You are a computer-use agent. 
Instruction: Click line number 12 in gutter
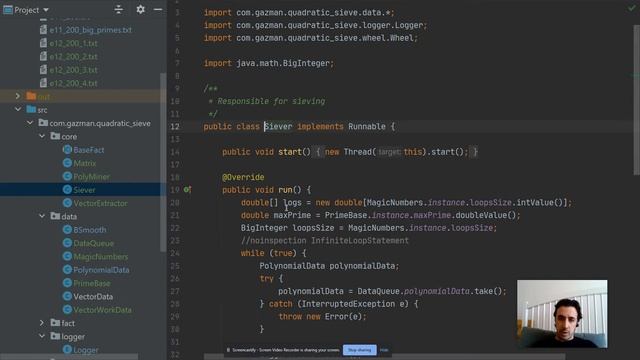point(175,127)
